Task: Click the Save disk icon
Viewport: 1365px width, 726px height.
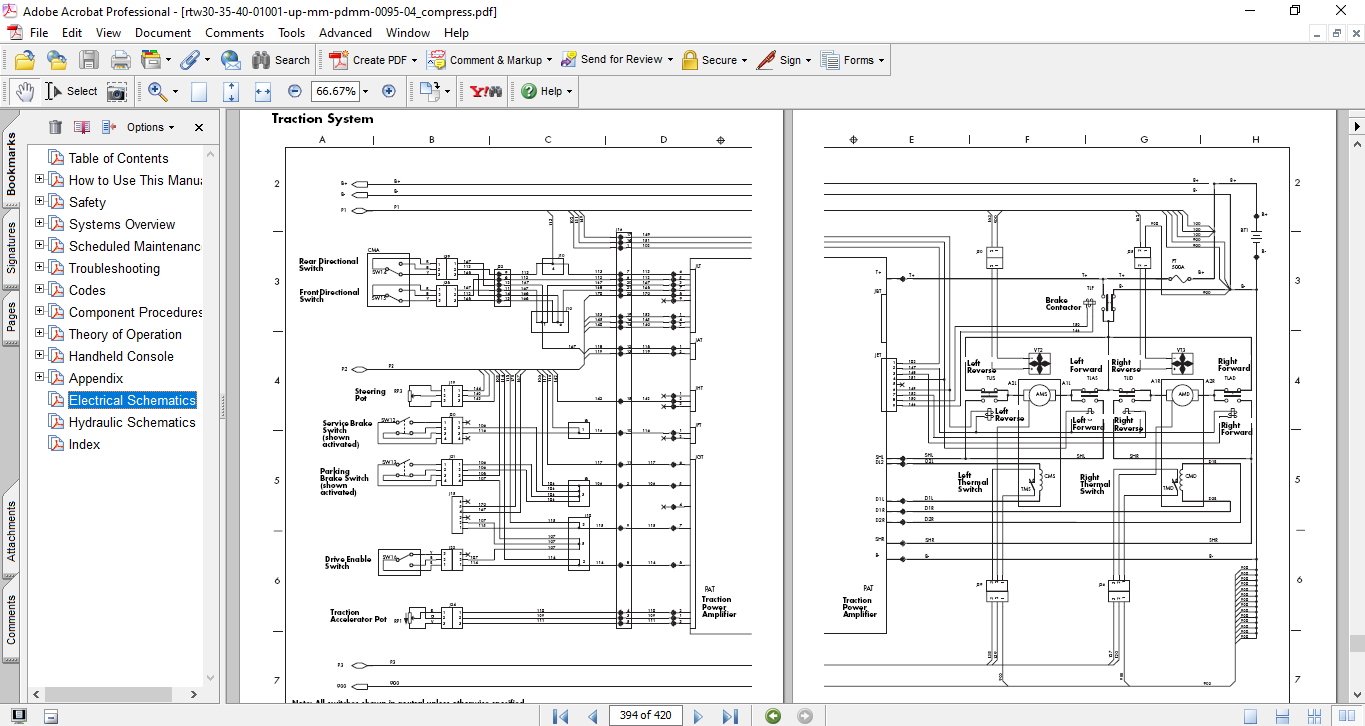Action: point(89,60)
